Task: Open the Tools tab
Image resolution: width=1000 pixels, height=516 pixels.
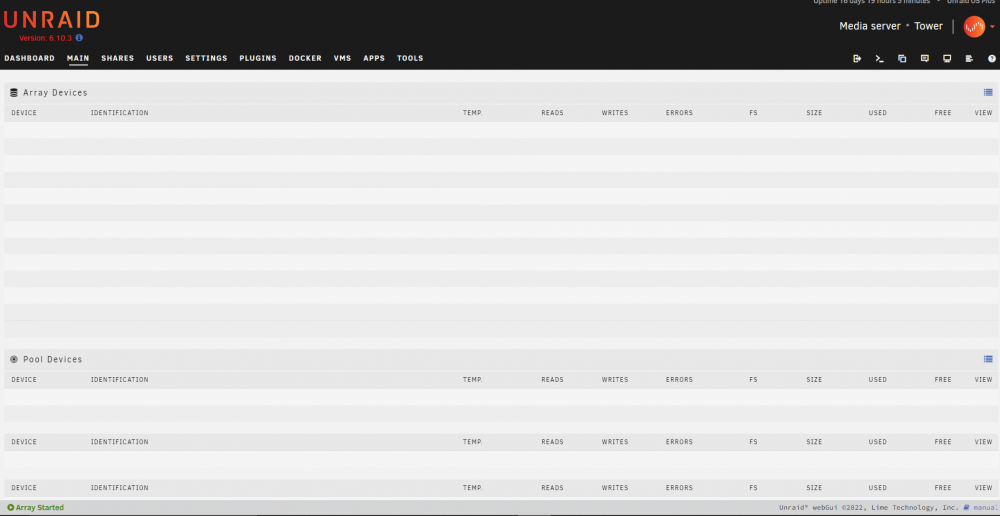Action: pos(410,58)
